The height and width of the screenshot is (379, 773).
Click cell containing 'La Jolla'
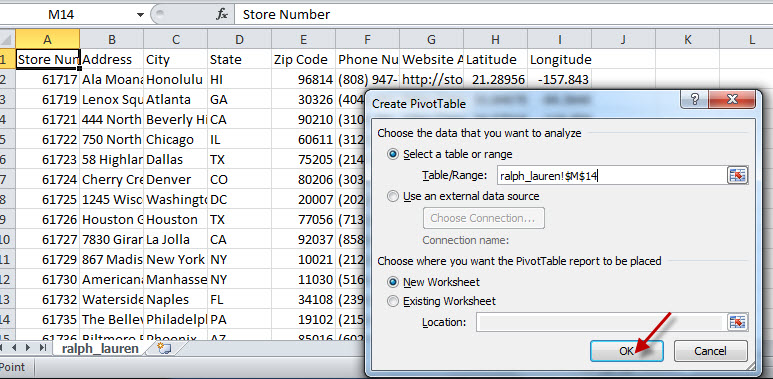tap(176, 240)
